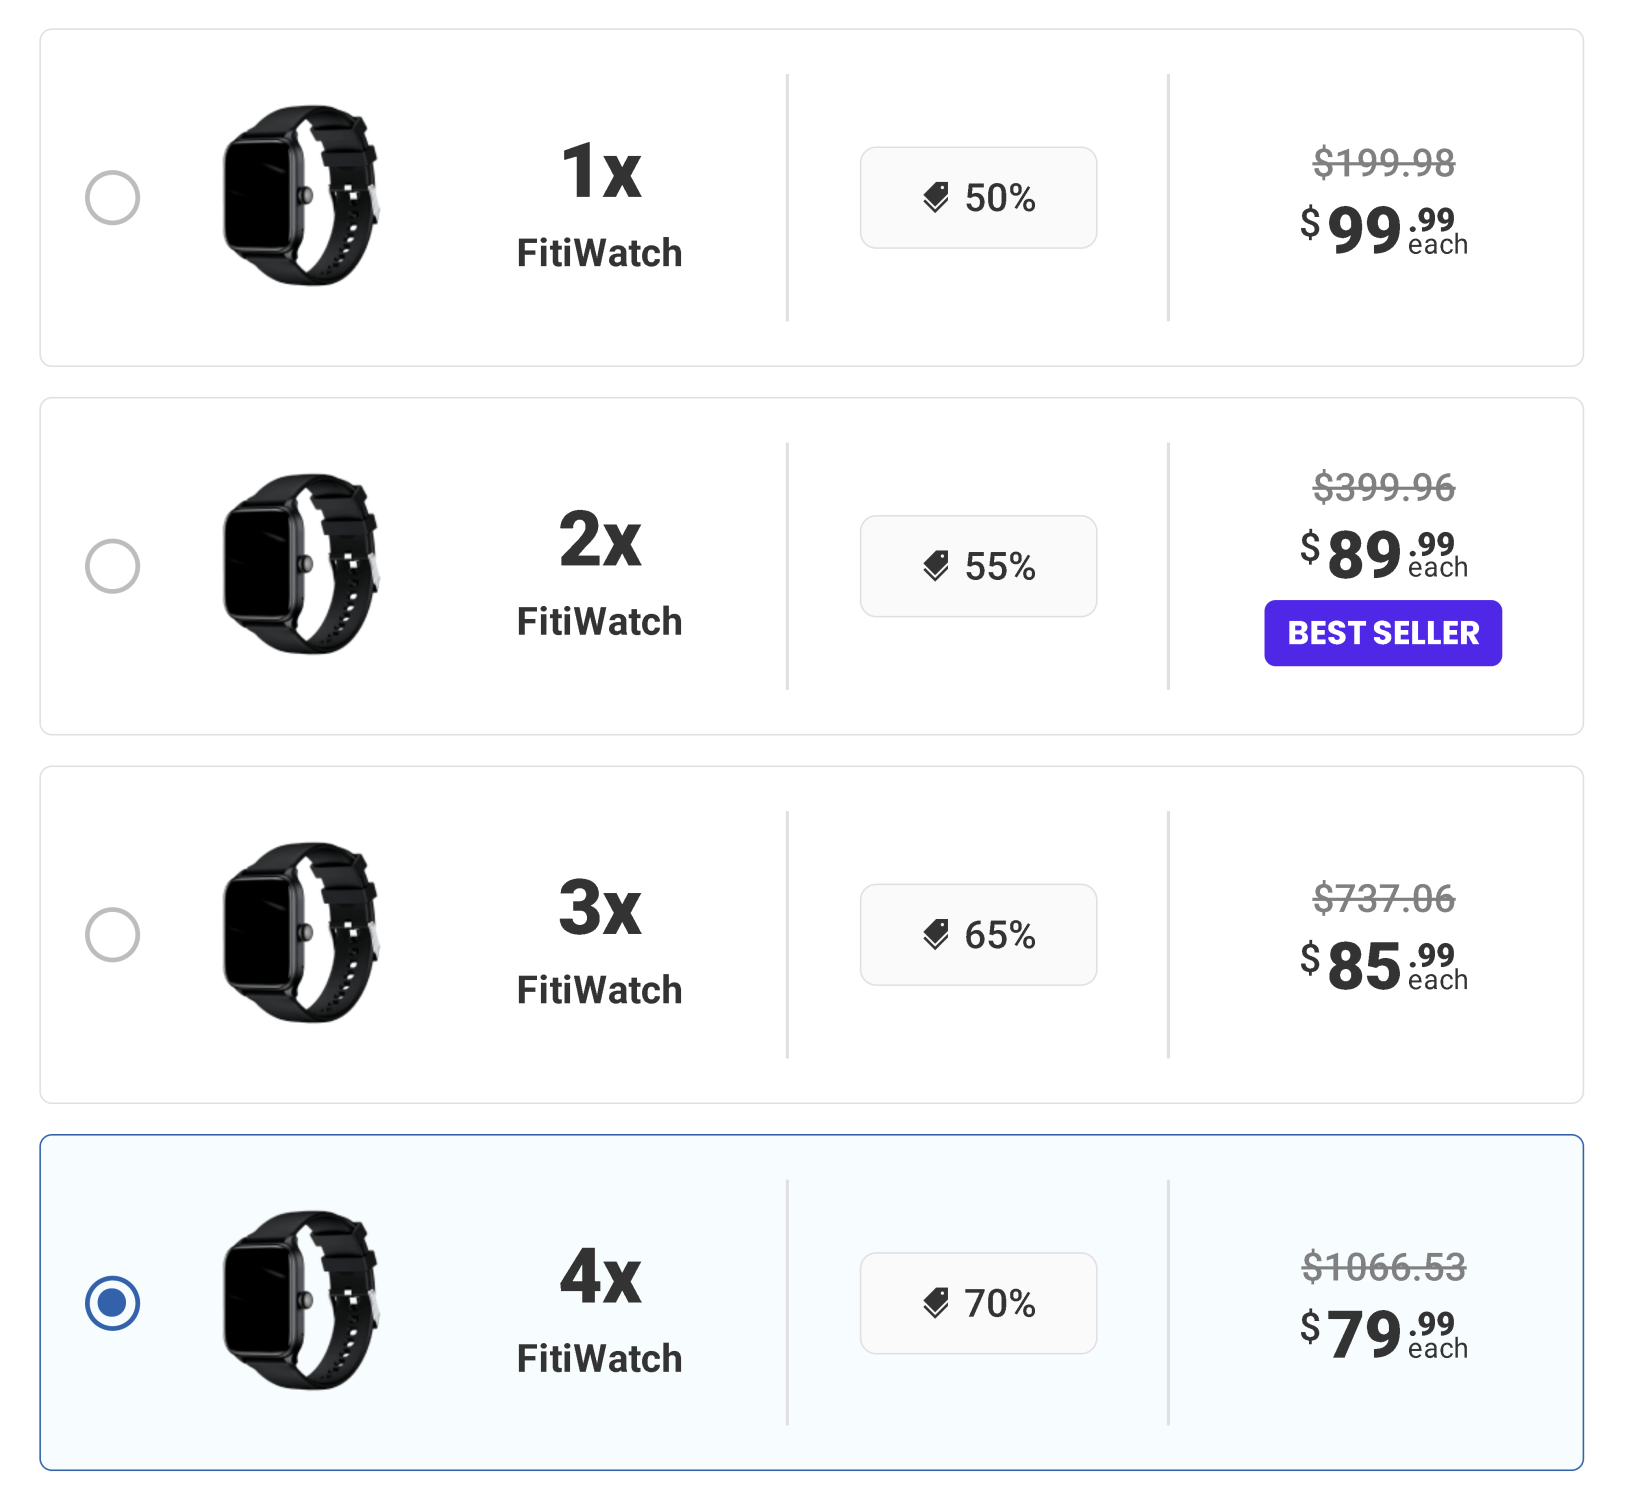Deselect the 4x FitiWatch radio button
Image resolution: width=1646 pixels, height=1512 pixels.
click(112, 1301)
